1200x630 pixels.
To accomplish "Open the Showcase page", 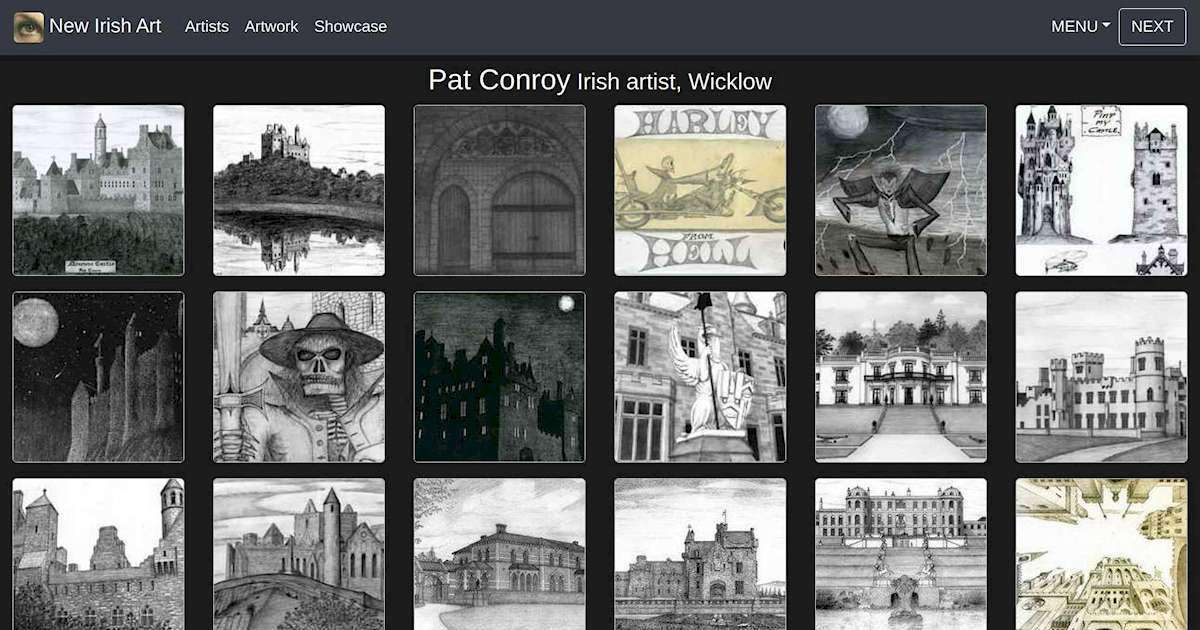I will tap(351, 27).
